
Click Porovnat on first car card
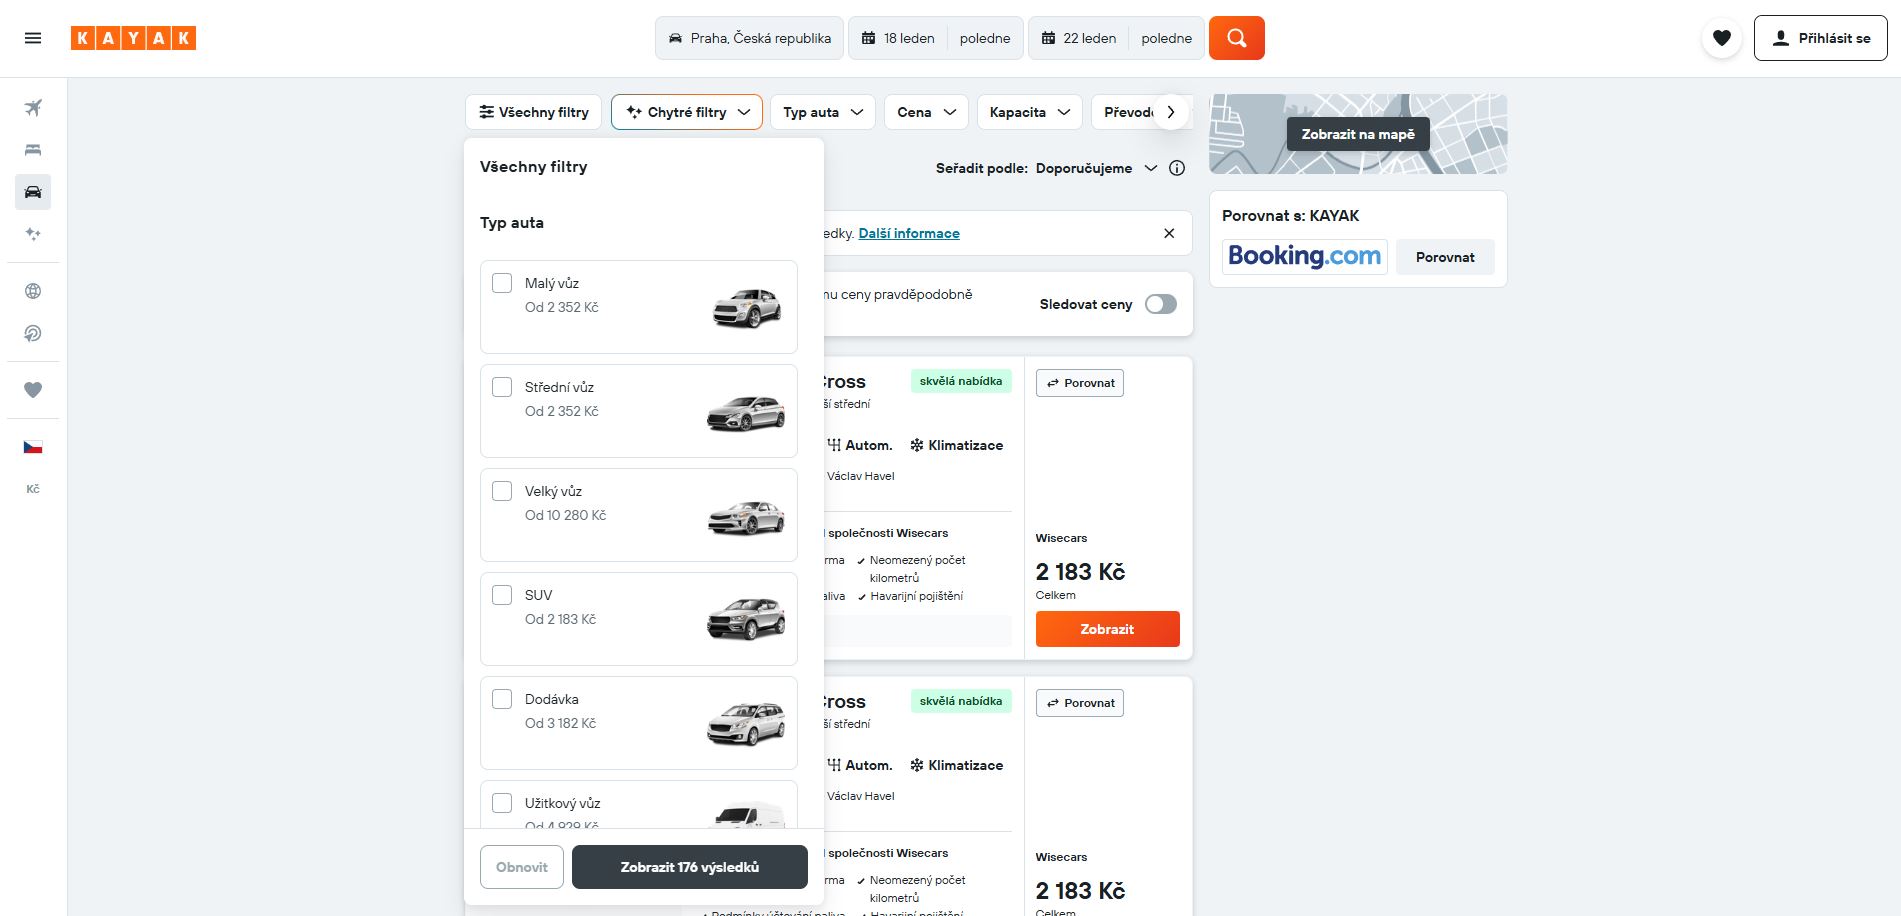point(1080,383)
